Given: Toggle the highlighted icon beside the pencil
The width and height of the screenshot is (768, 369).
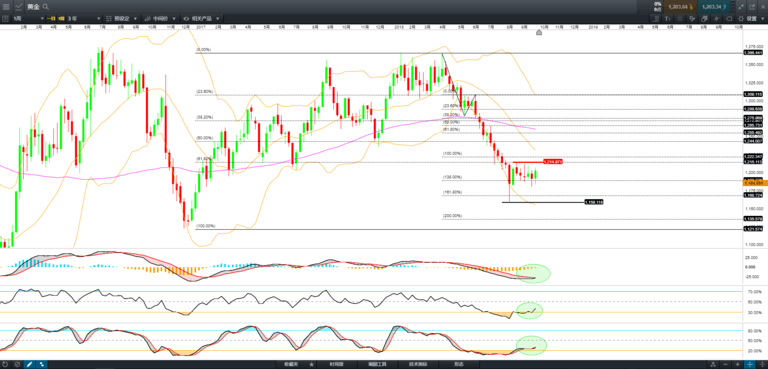Looking at the screenshot, I should pos(42,365).
